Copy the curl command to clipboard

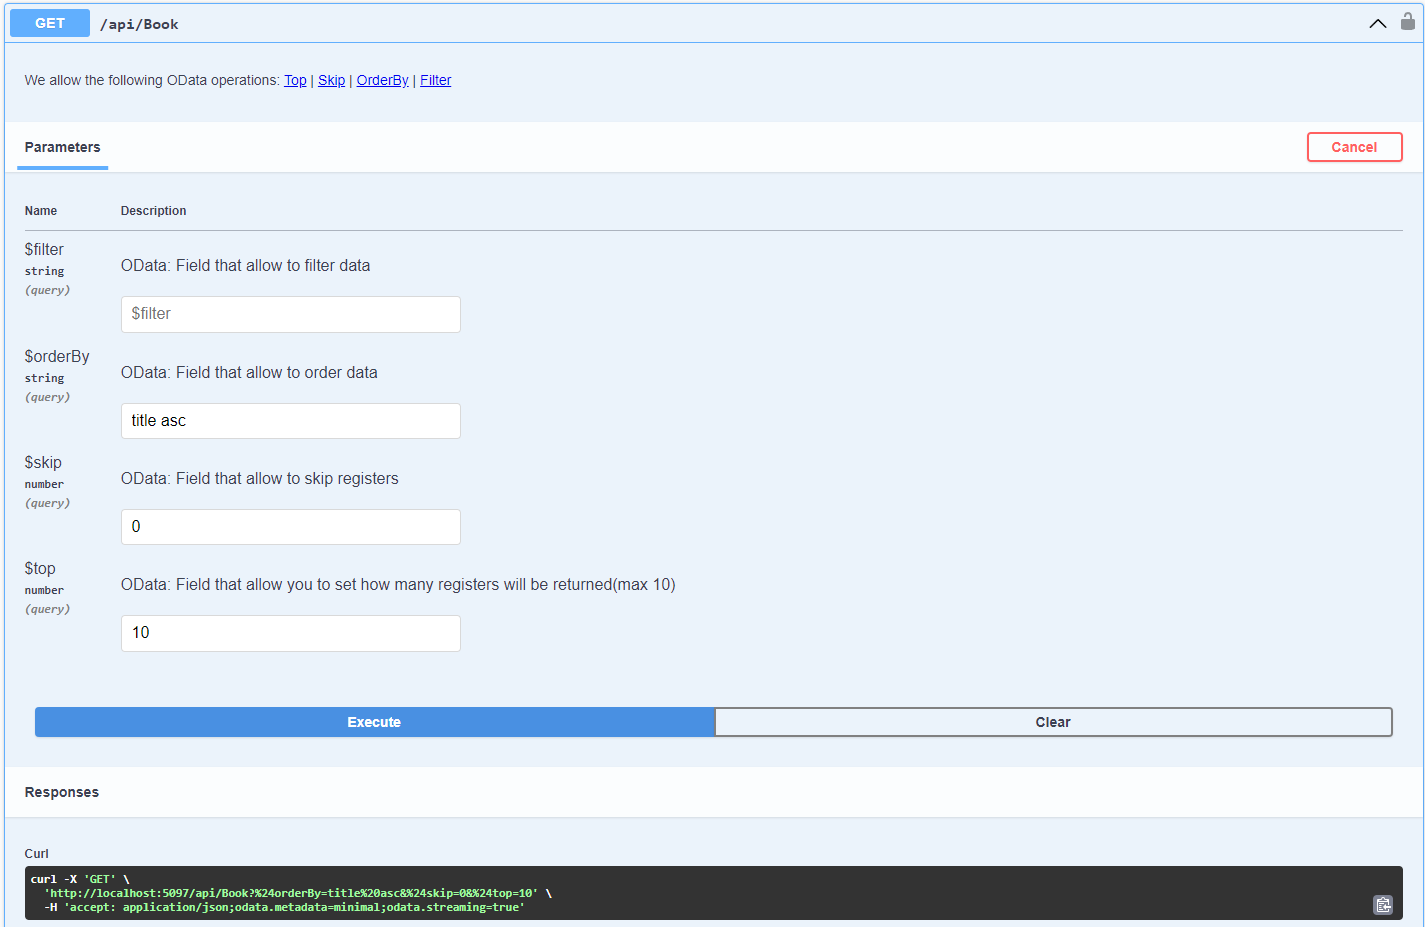1383,905
